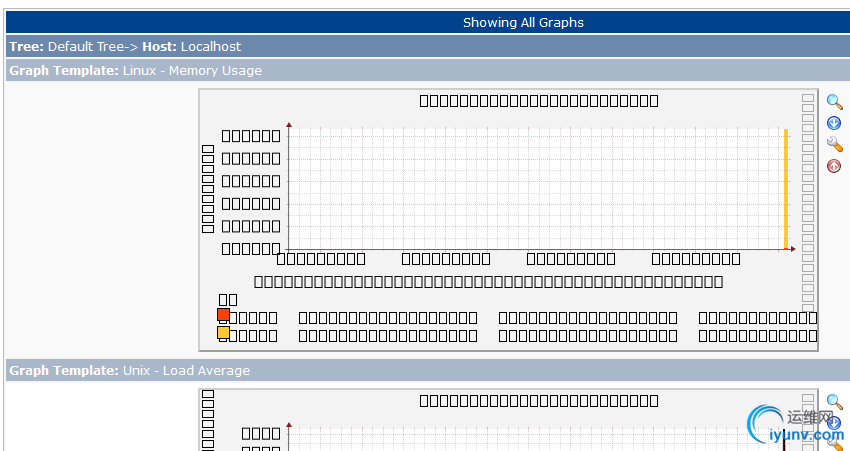Open wrench properties icon for Memory Usage graph
Viewport: 850px width, 451px height.
click(834, 145)
